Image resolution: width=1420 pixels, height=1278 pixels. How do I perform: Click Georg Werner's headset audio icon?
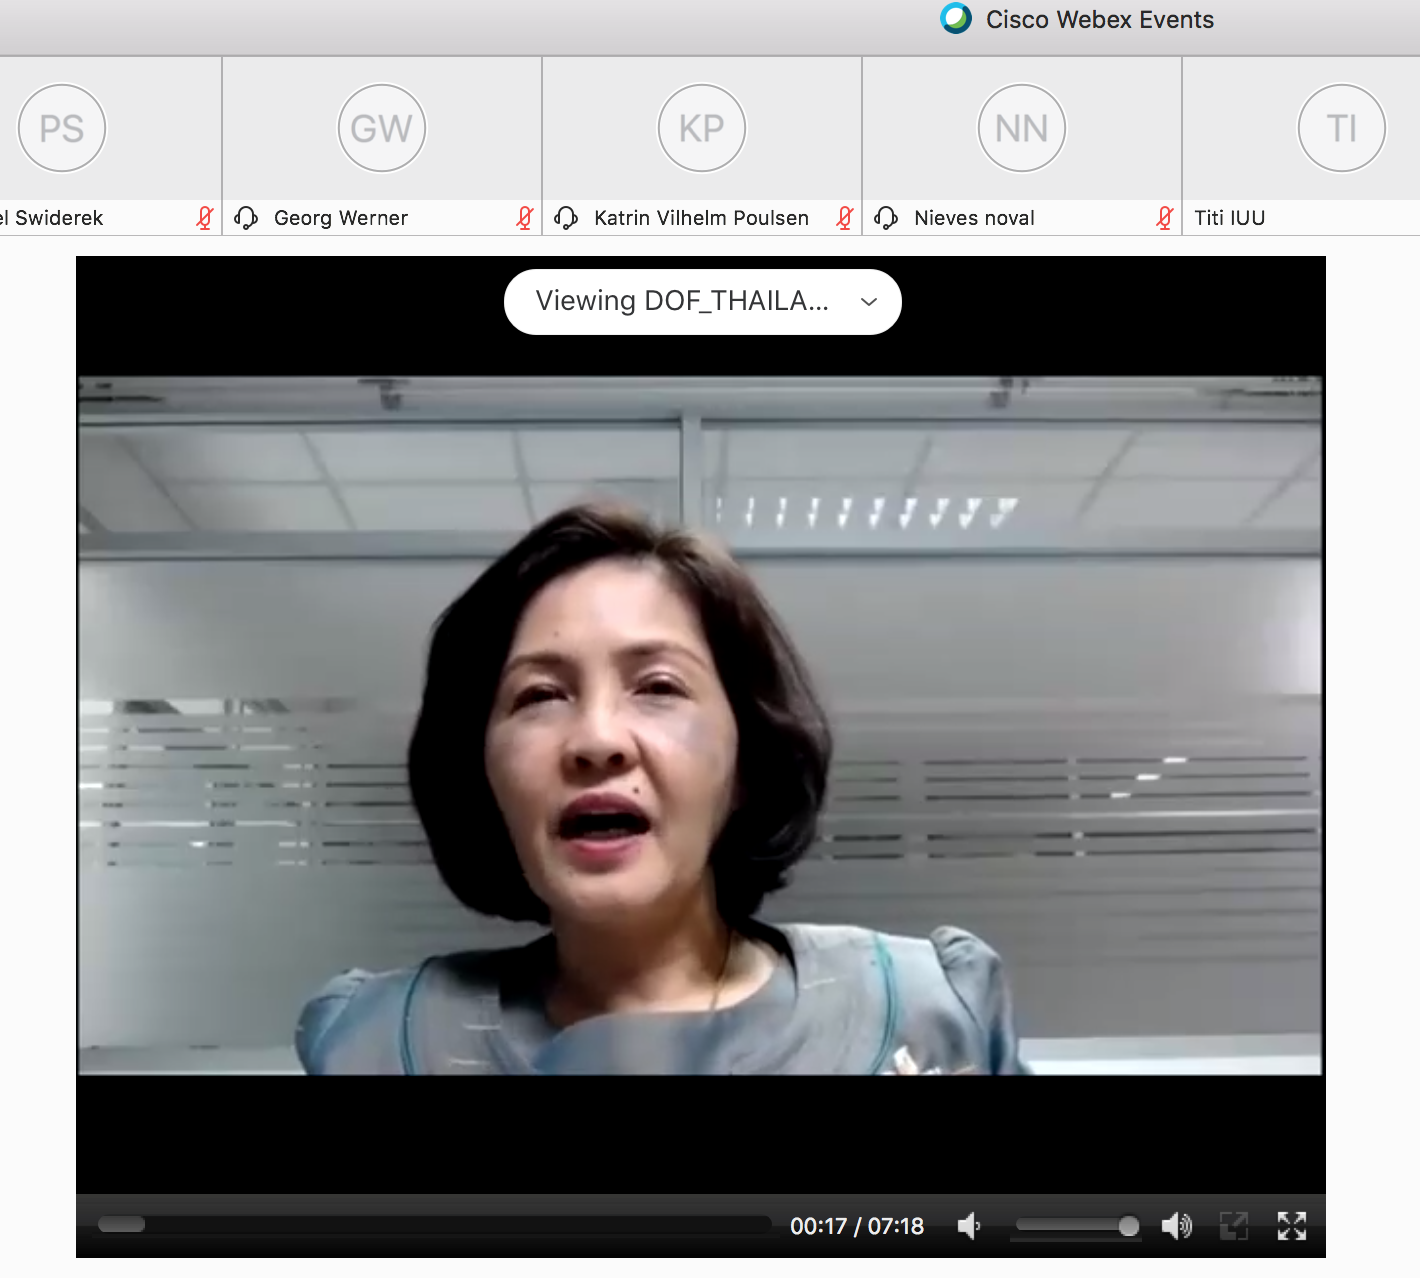tap(246, 218)
